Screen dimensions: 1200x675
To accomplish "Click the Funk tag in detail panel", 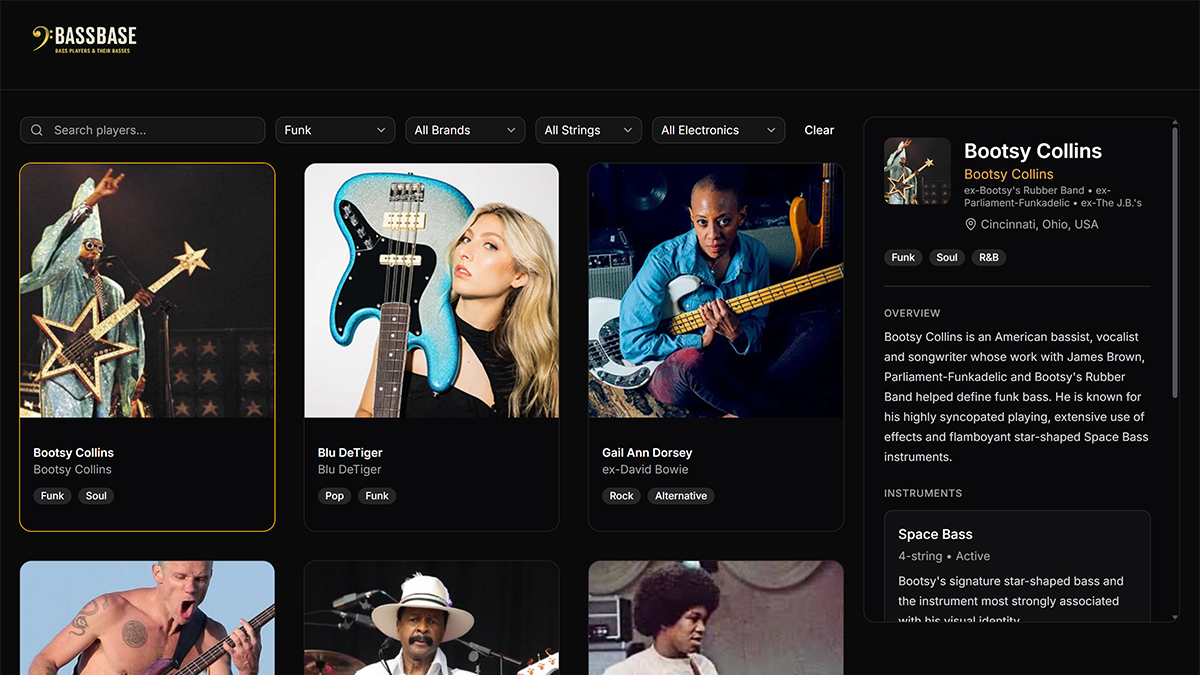I will tap(903, 258).
